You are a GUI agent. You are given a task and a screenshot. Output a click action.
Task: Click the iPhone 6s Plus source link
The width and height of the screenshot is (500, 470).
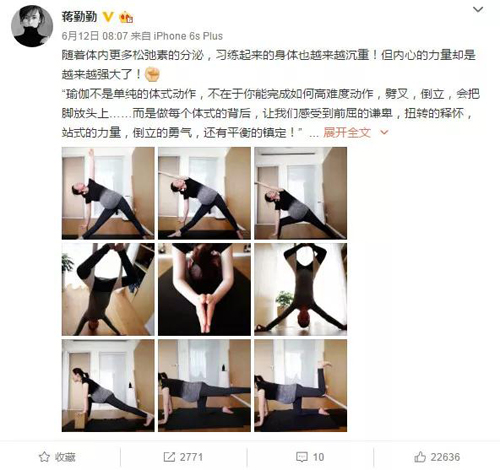[188, 36]
